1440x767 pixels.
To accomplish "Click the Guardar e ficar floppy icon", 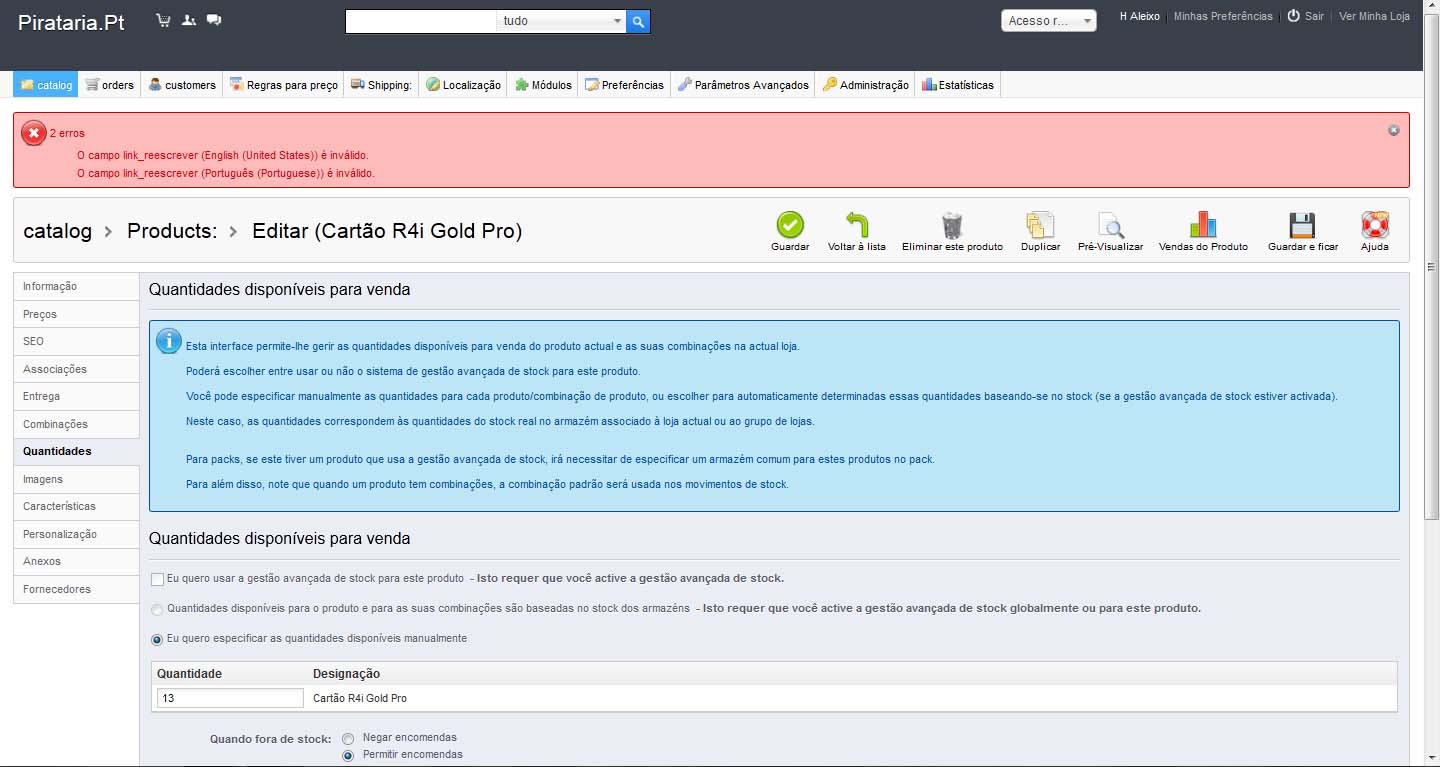I will pyautogui.click(x=1302, y=224).
